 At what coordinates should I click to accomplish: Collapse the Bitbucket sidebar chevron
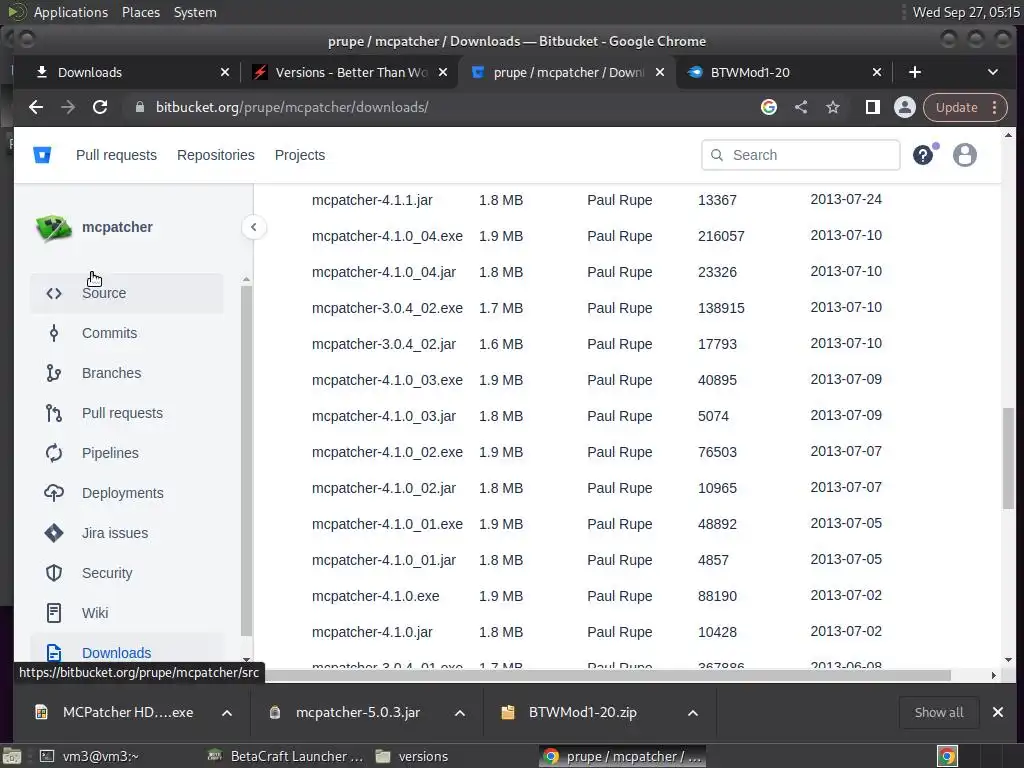pyautogui.click(x=253, y=227)
